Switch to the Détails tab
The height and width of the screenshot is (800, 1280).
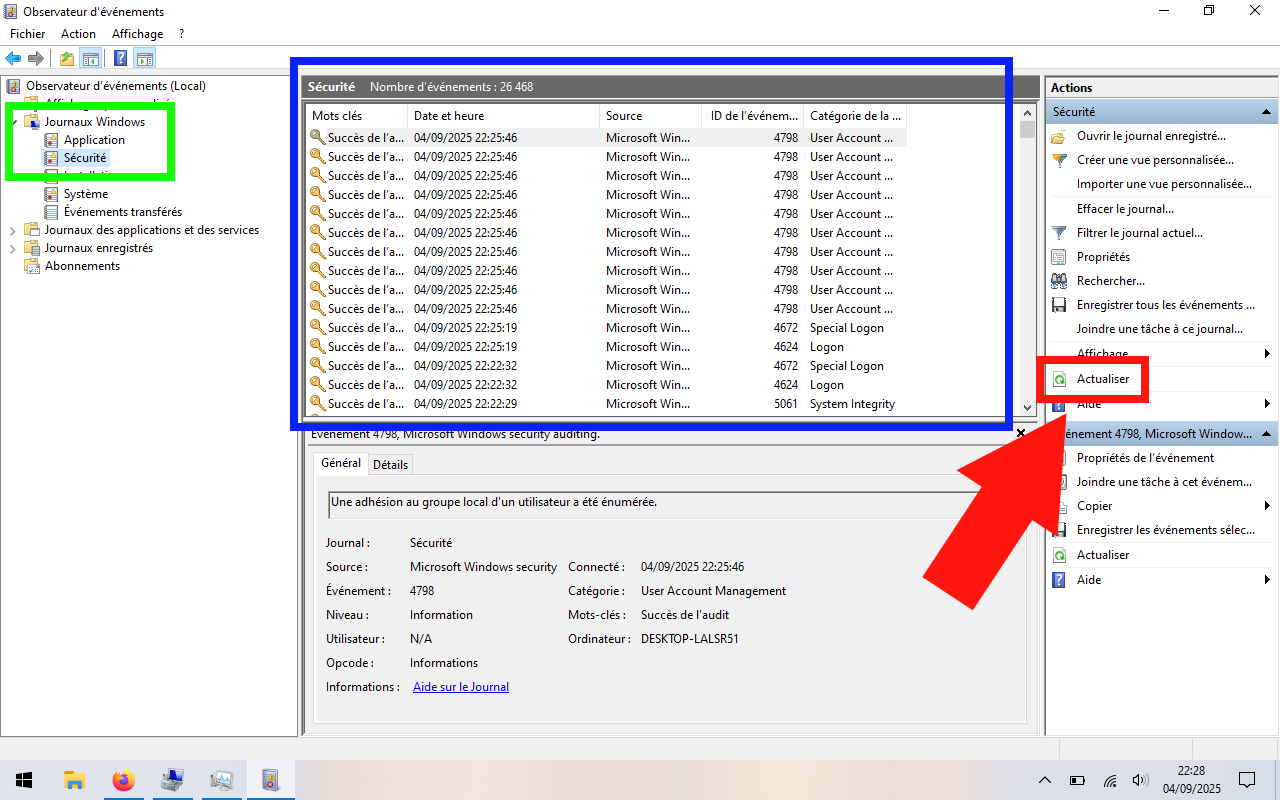tap(390, 465)
